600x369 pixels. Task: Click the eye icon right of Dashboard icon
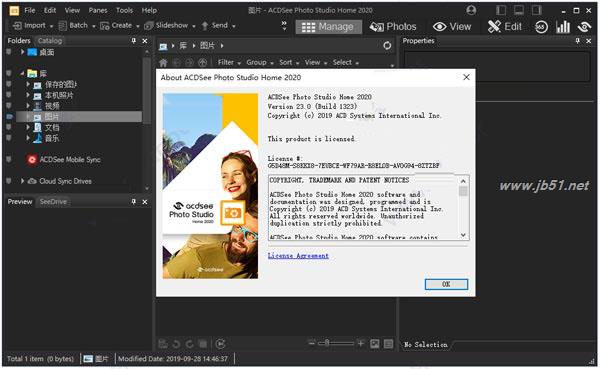point(584,27)
